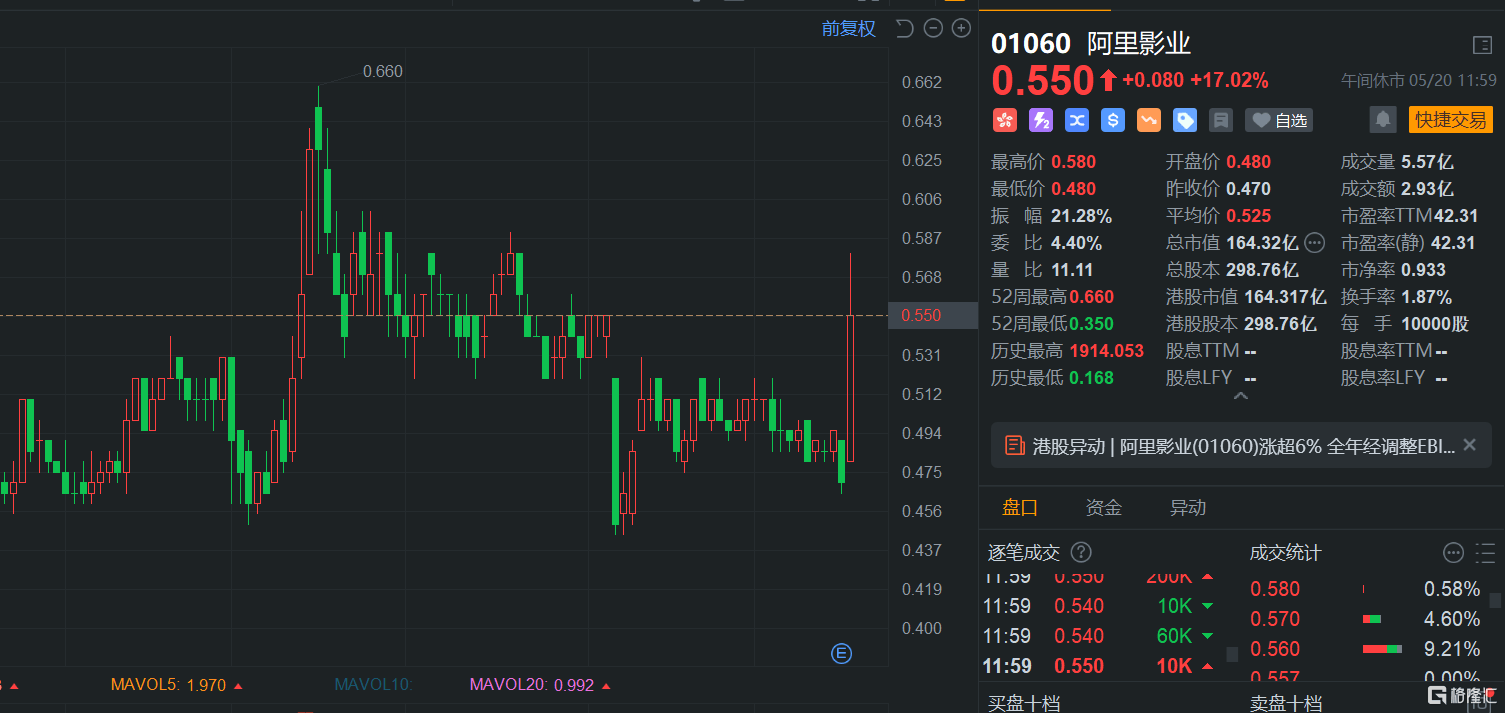Add 阿里影业 to 自选 watchlist
Screen dimensions: 1505x713
(1279, 120)
